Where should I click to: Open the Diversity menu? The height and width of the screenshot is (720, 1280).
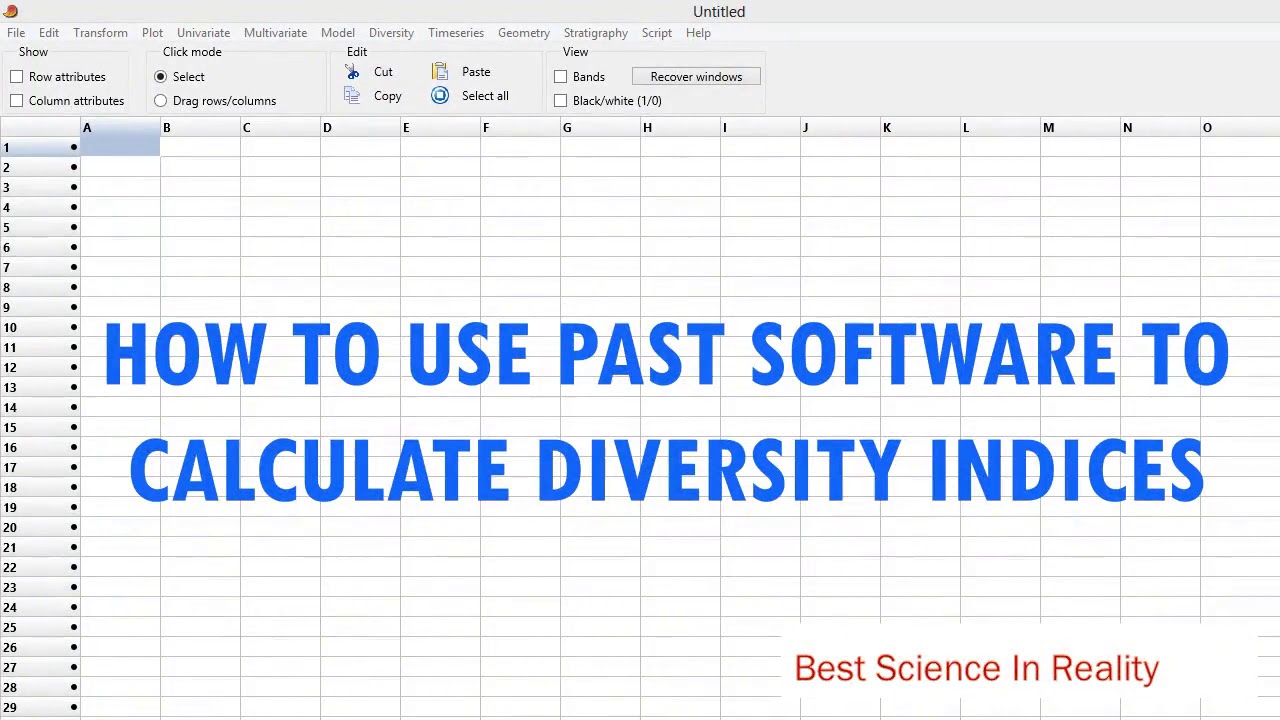[391, 33]
